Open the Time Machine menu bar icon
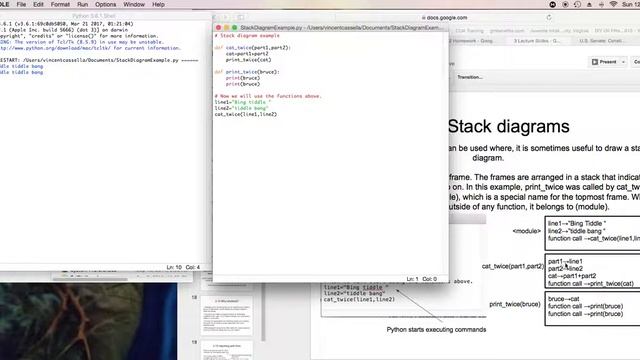This screenshot has width=640, height=360. click(577, 4)
